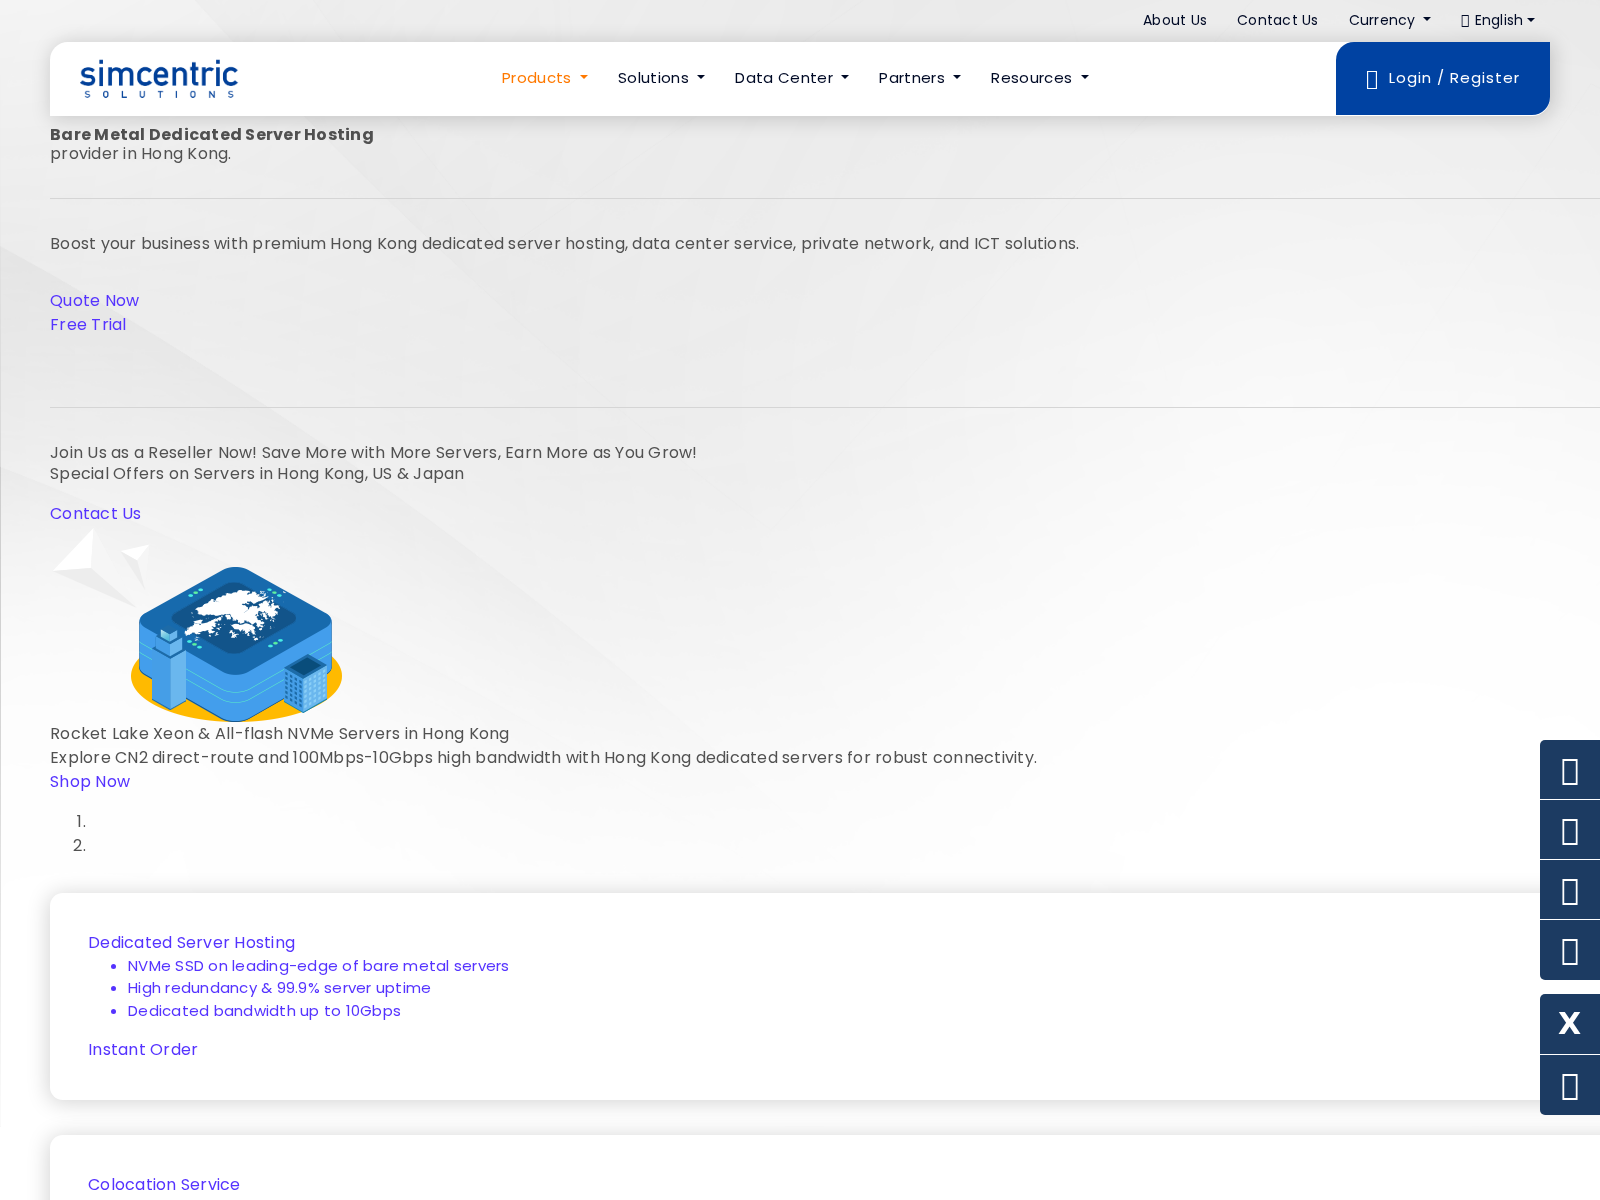Expand the Partners dropdown
The width and height of the screenshot is (1600, 1200).
pyautogui.click(x=919, y=78)
